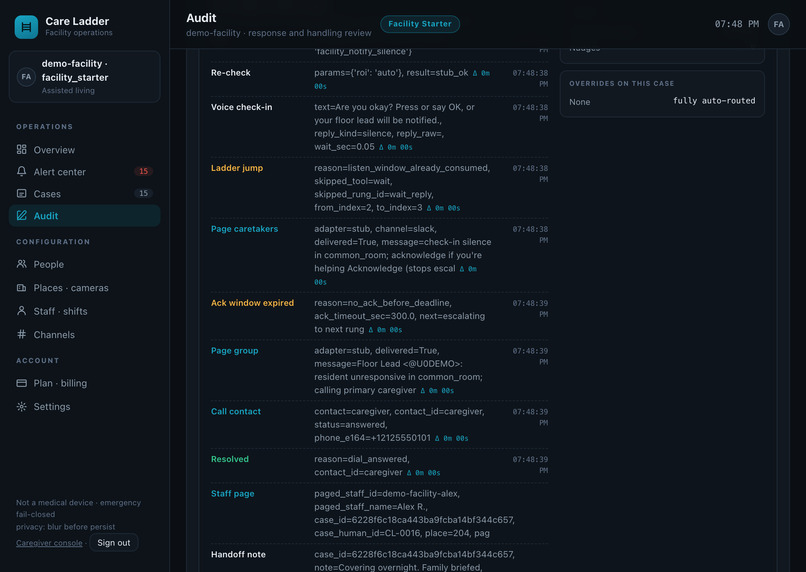This screenshot has width=806, height=572.
Task: Click the Cases 15 count badge
Action: (x=143, y=193)
